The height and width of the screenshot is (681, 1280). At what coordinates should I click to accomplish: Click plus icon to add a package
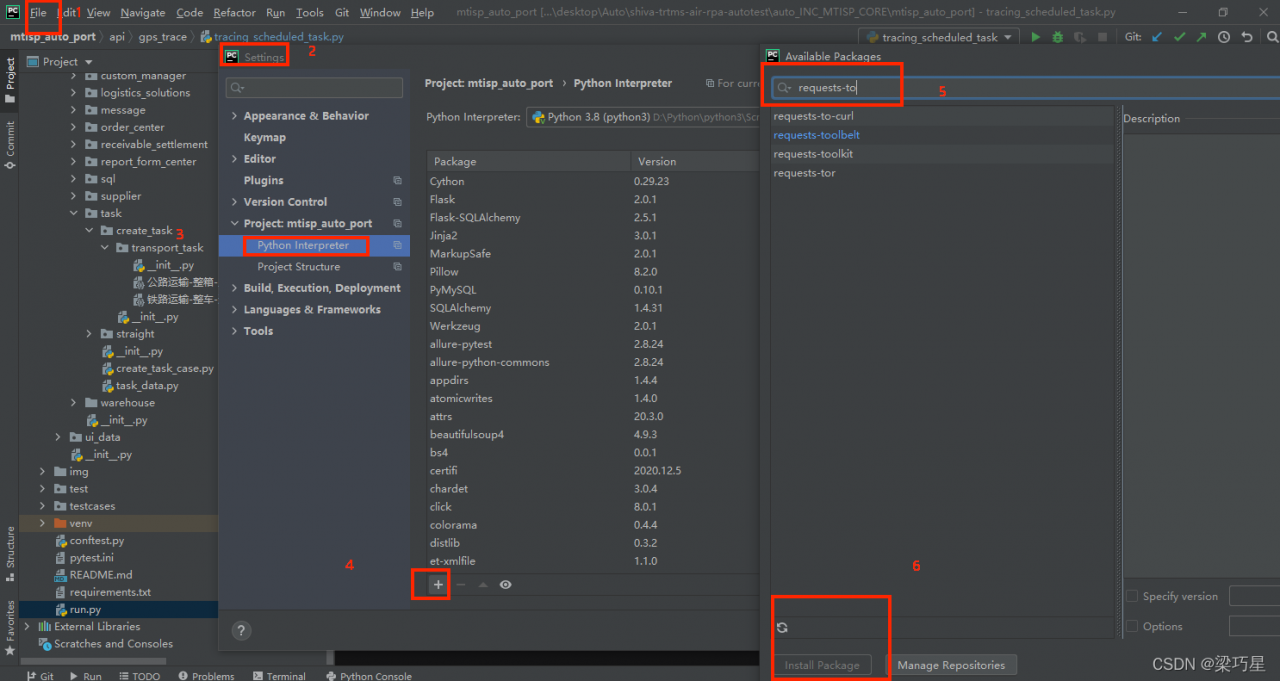438,585
